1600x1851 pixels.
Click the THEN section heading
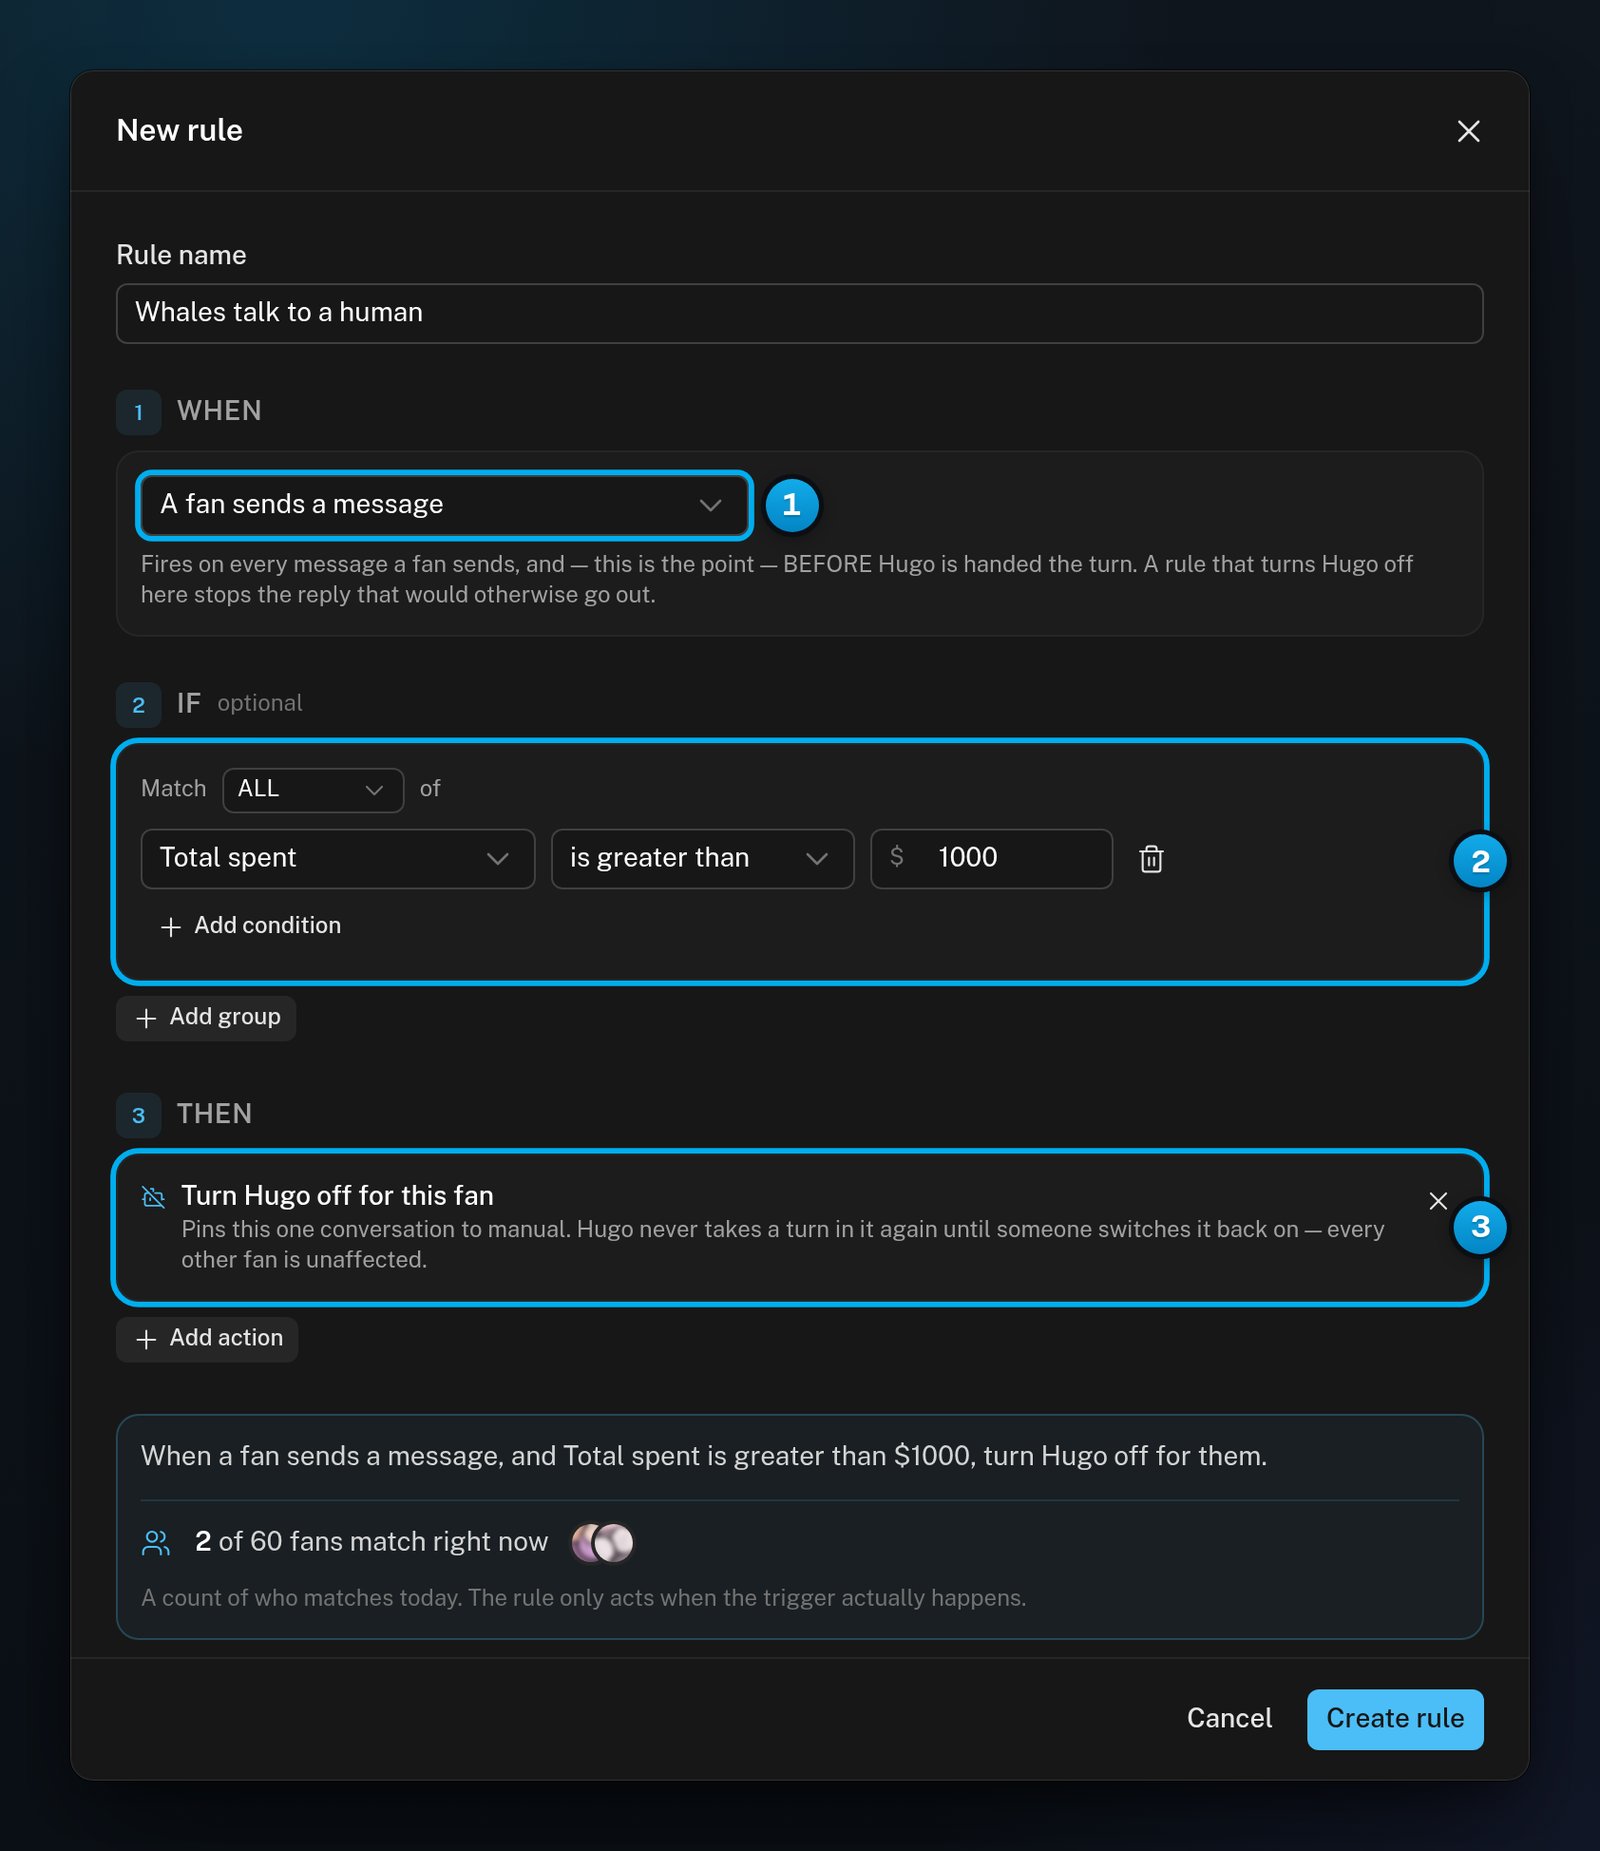pyautogui.click(x=214, y=1114)
